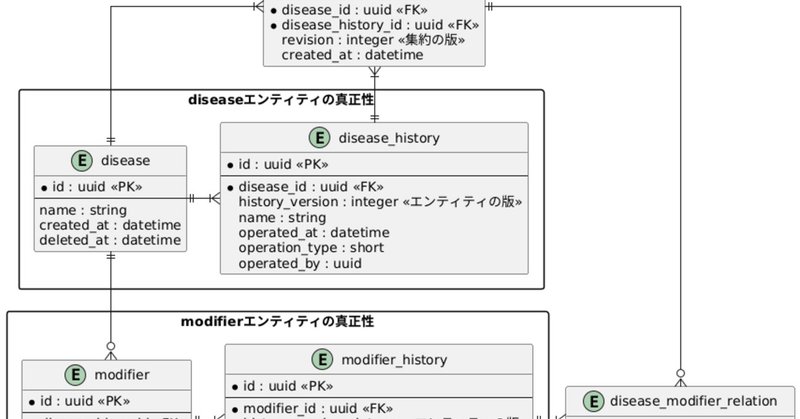This screenshot has width=800, height=419.
Task: Click modifier_id : uuid «FK» in modifier_history
Action: [x=318, y=409]
